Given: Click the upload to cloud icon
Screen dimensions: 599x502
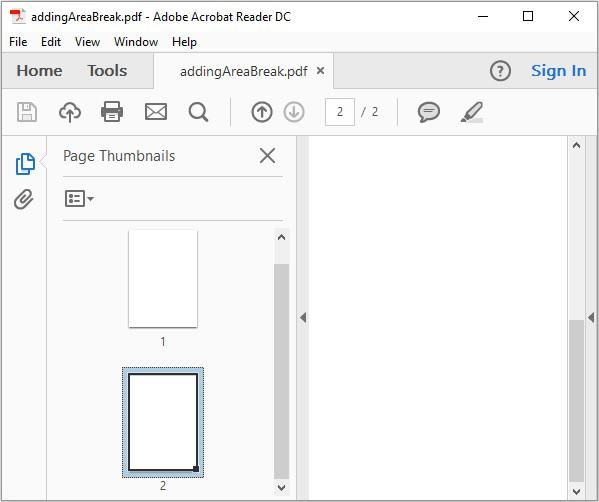Looking at the screenshot, I should [x=70, y=112].
